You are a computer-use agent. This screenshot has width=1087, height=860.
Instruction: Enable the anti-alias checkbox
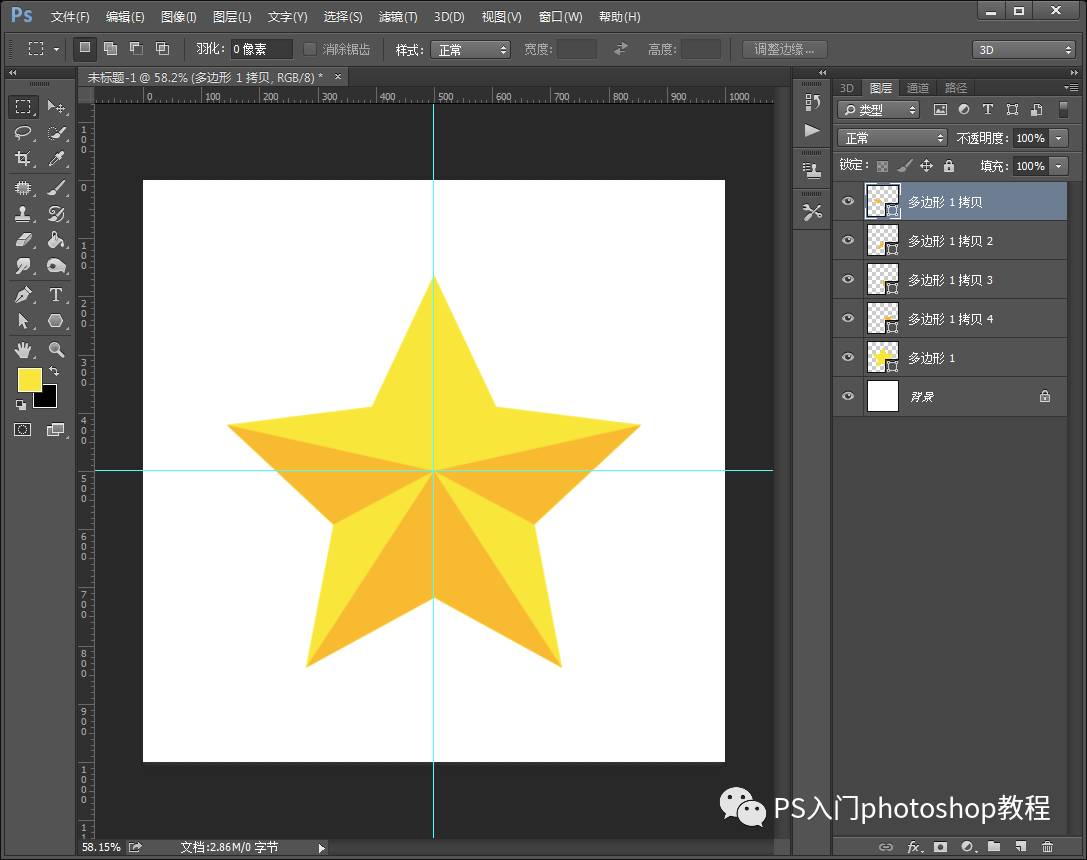pyautogui.click(x=310, y=49)
